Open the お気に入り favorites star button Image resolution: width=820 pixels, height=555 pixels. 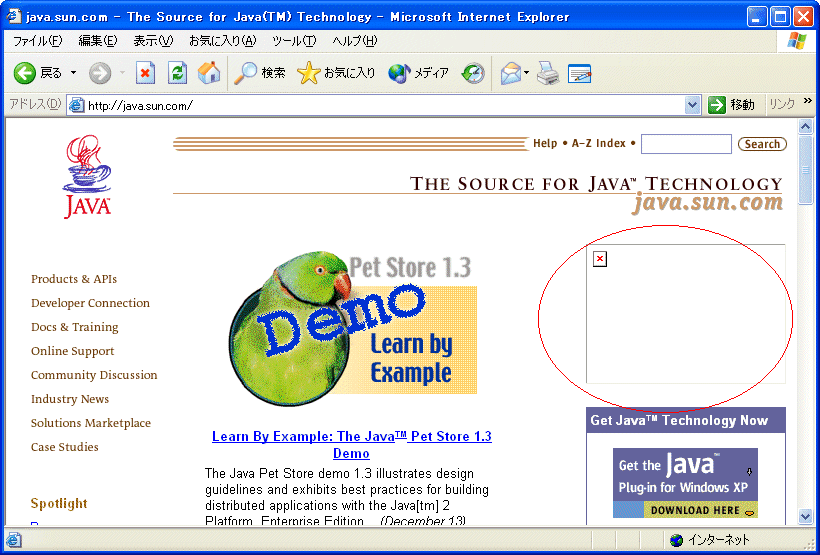coord(336,73)
